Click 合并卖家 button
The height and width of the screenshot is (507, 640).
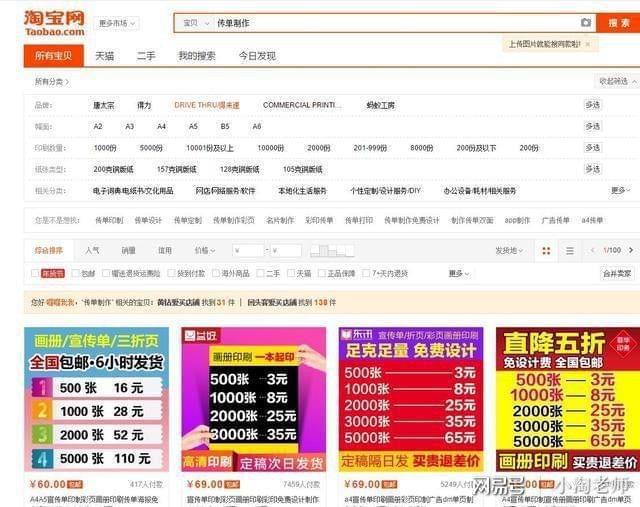coord(617,273)
